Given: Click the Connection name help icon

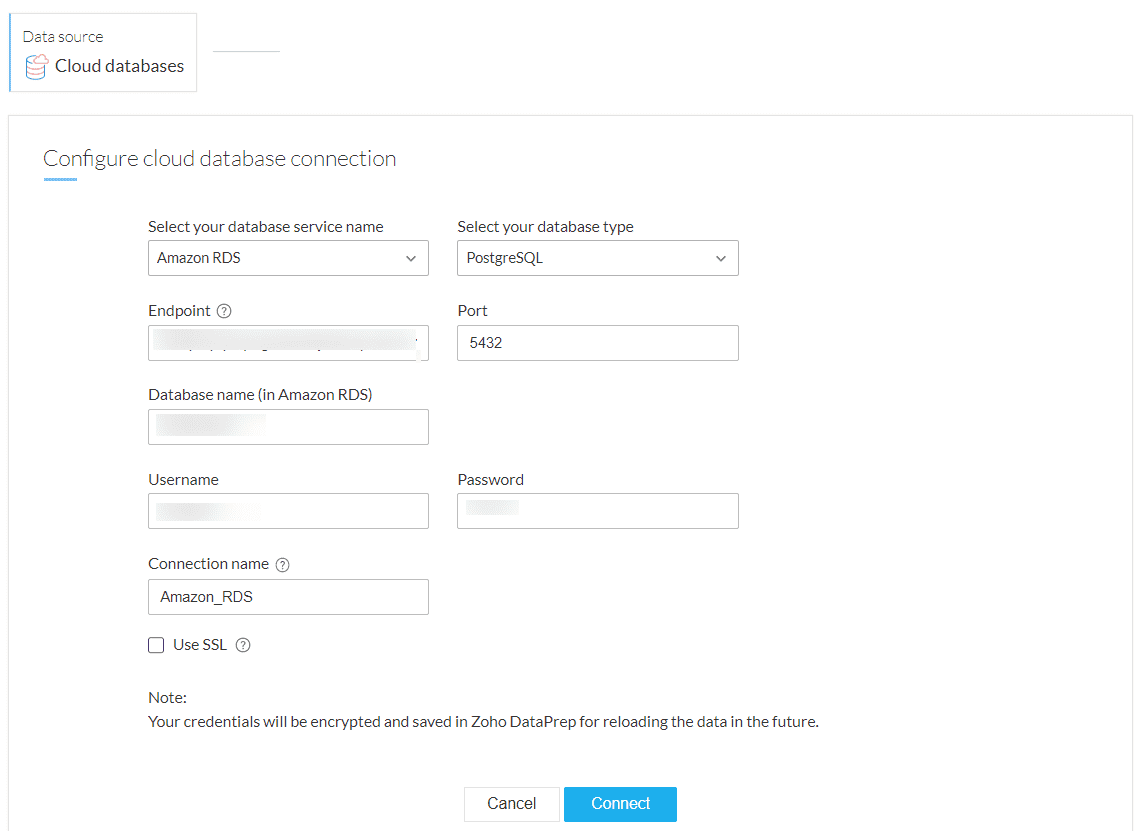Looking at the screenshot, I should pos(282,565).
